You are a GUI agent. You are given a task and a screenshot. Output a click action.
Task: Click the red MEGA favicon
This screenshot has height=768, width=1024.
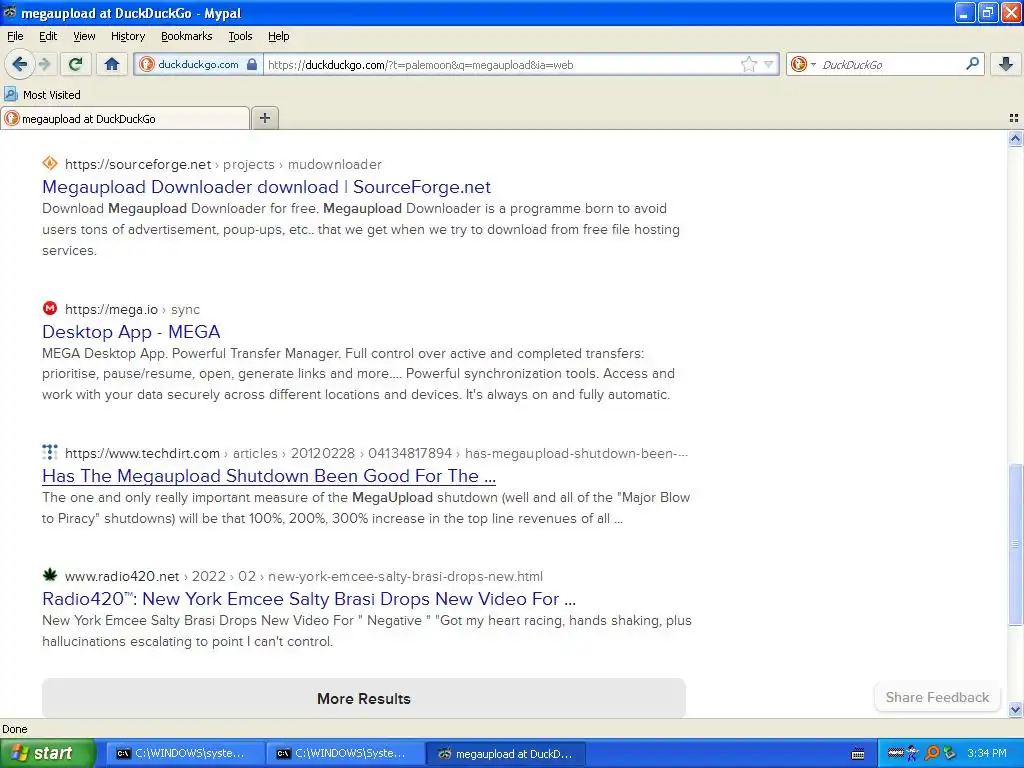point(50,308)
